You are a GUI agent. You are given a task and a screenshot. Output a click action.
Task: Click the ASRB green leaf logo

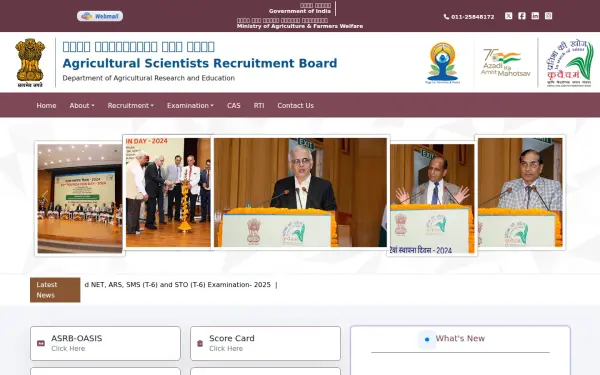pos(570,63)
